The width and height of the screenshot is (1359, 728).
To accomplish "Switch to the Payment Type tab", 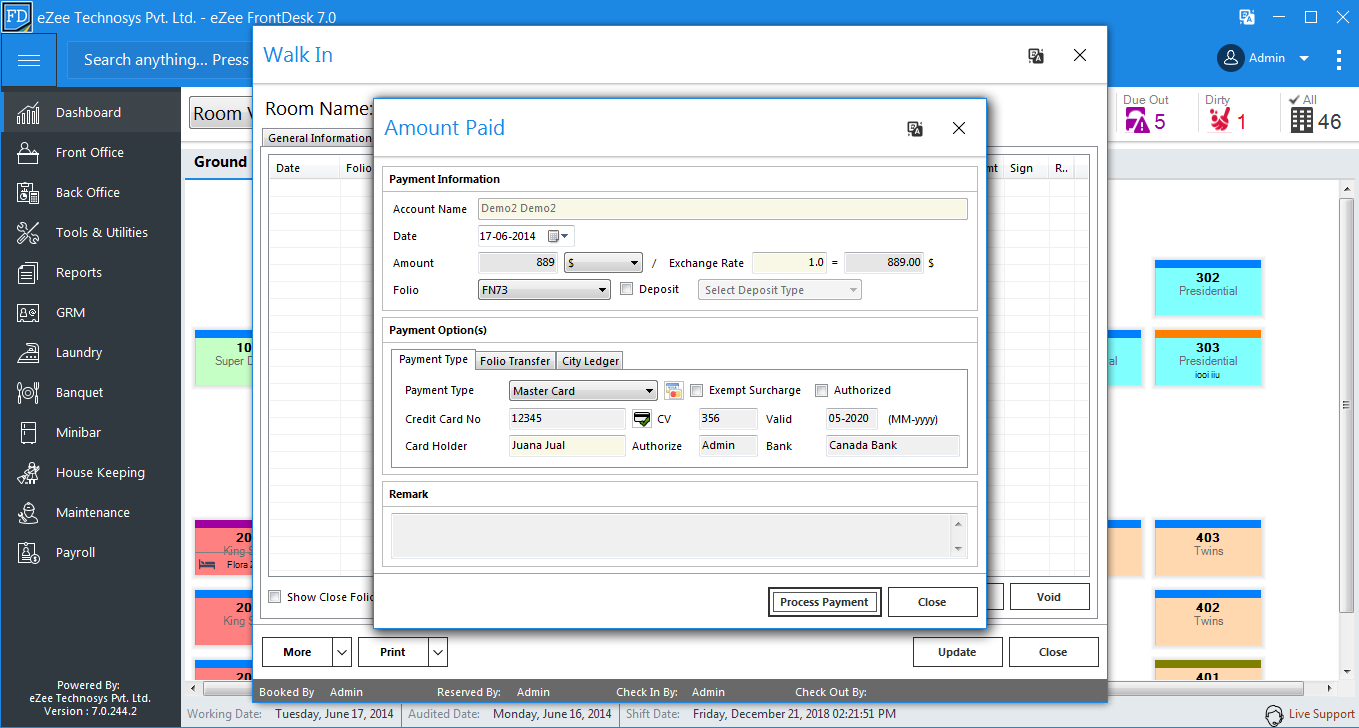I will coord(433,360).
